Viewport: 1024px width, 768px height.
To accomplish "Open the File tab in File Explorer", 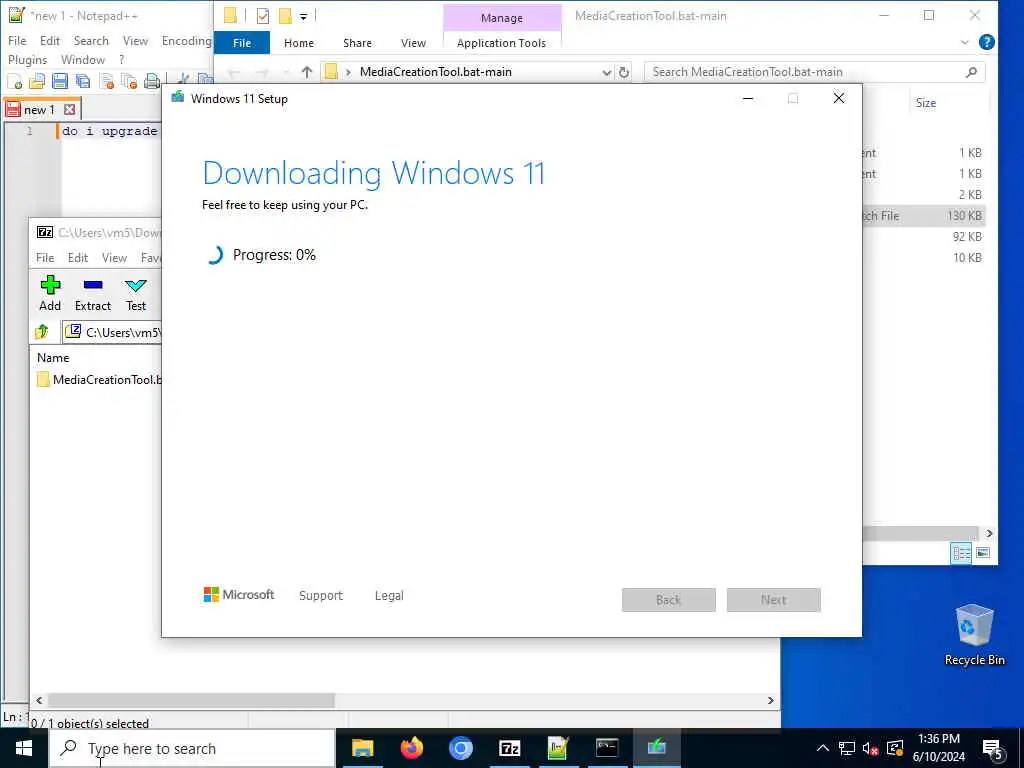I will click(x=242, y=42).
